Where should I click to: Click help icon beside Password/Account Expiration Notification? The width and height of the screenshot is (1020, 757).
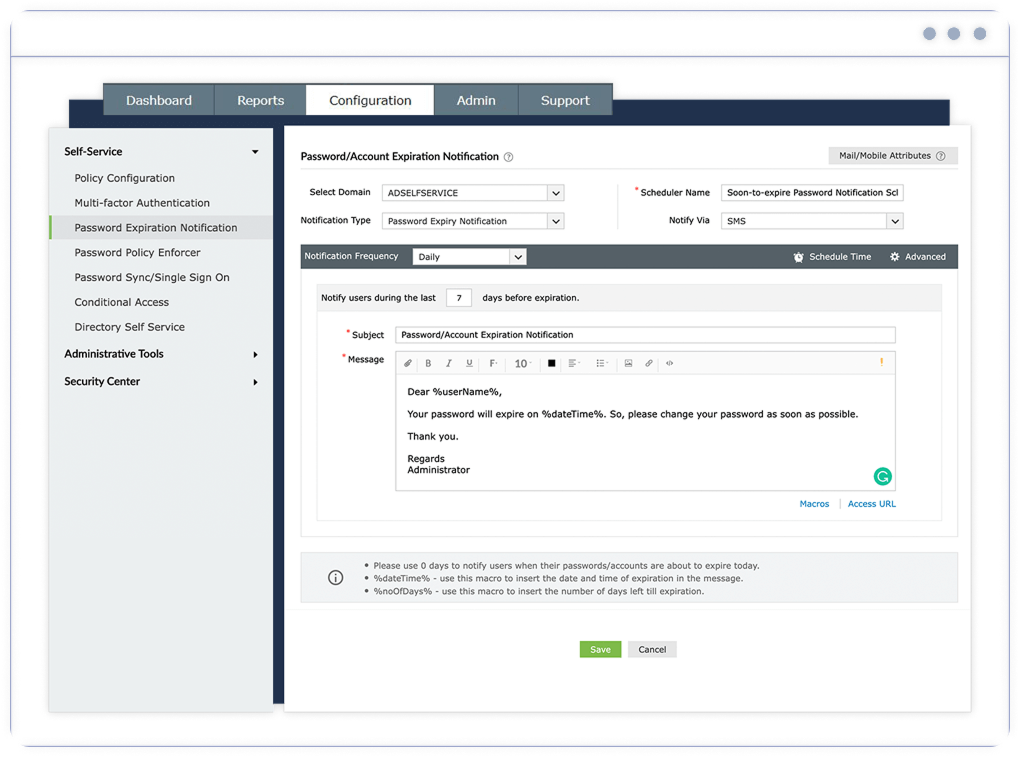508,157
